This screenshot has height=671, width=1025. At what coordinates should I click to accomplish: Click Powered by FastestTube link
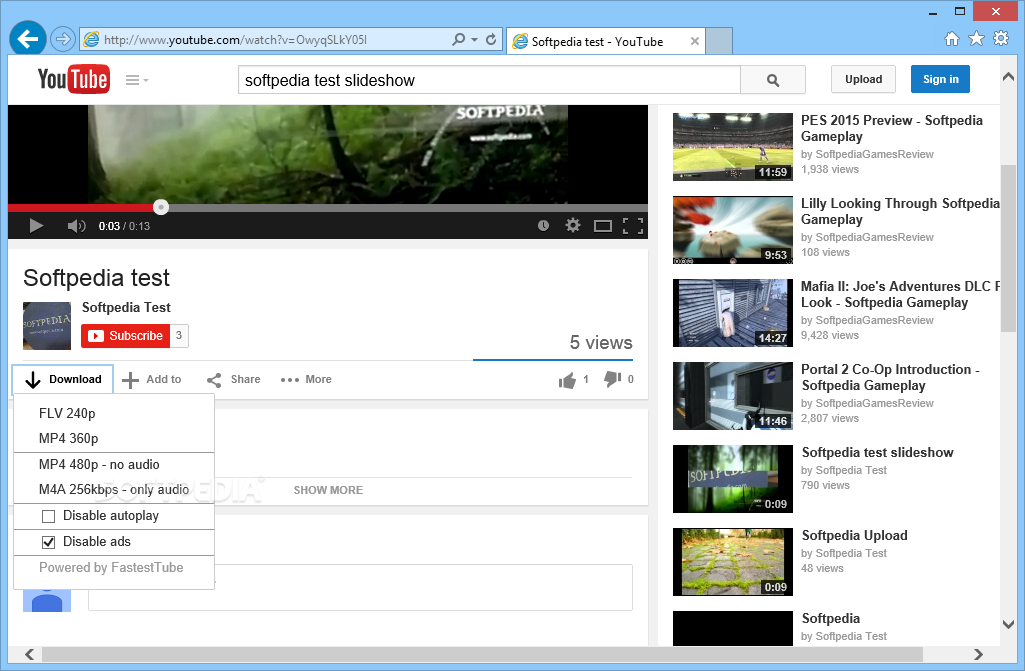pos(111,568)
